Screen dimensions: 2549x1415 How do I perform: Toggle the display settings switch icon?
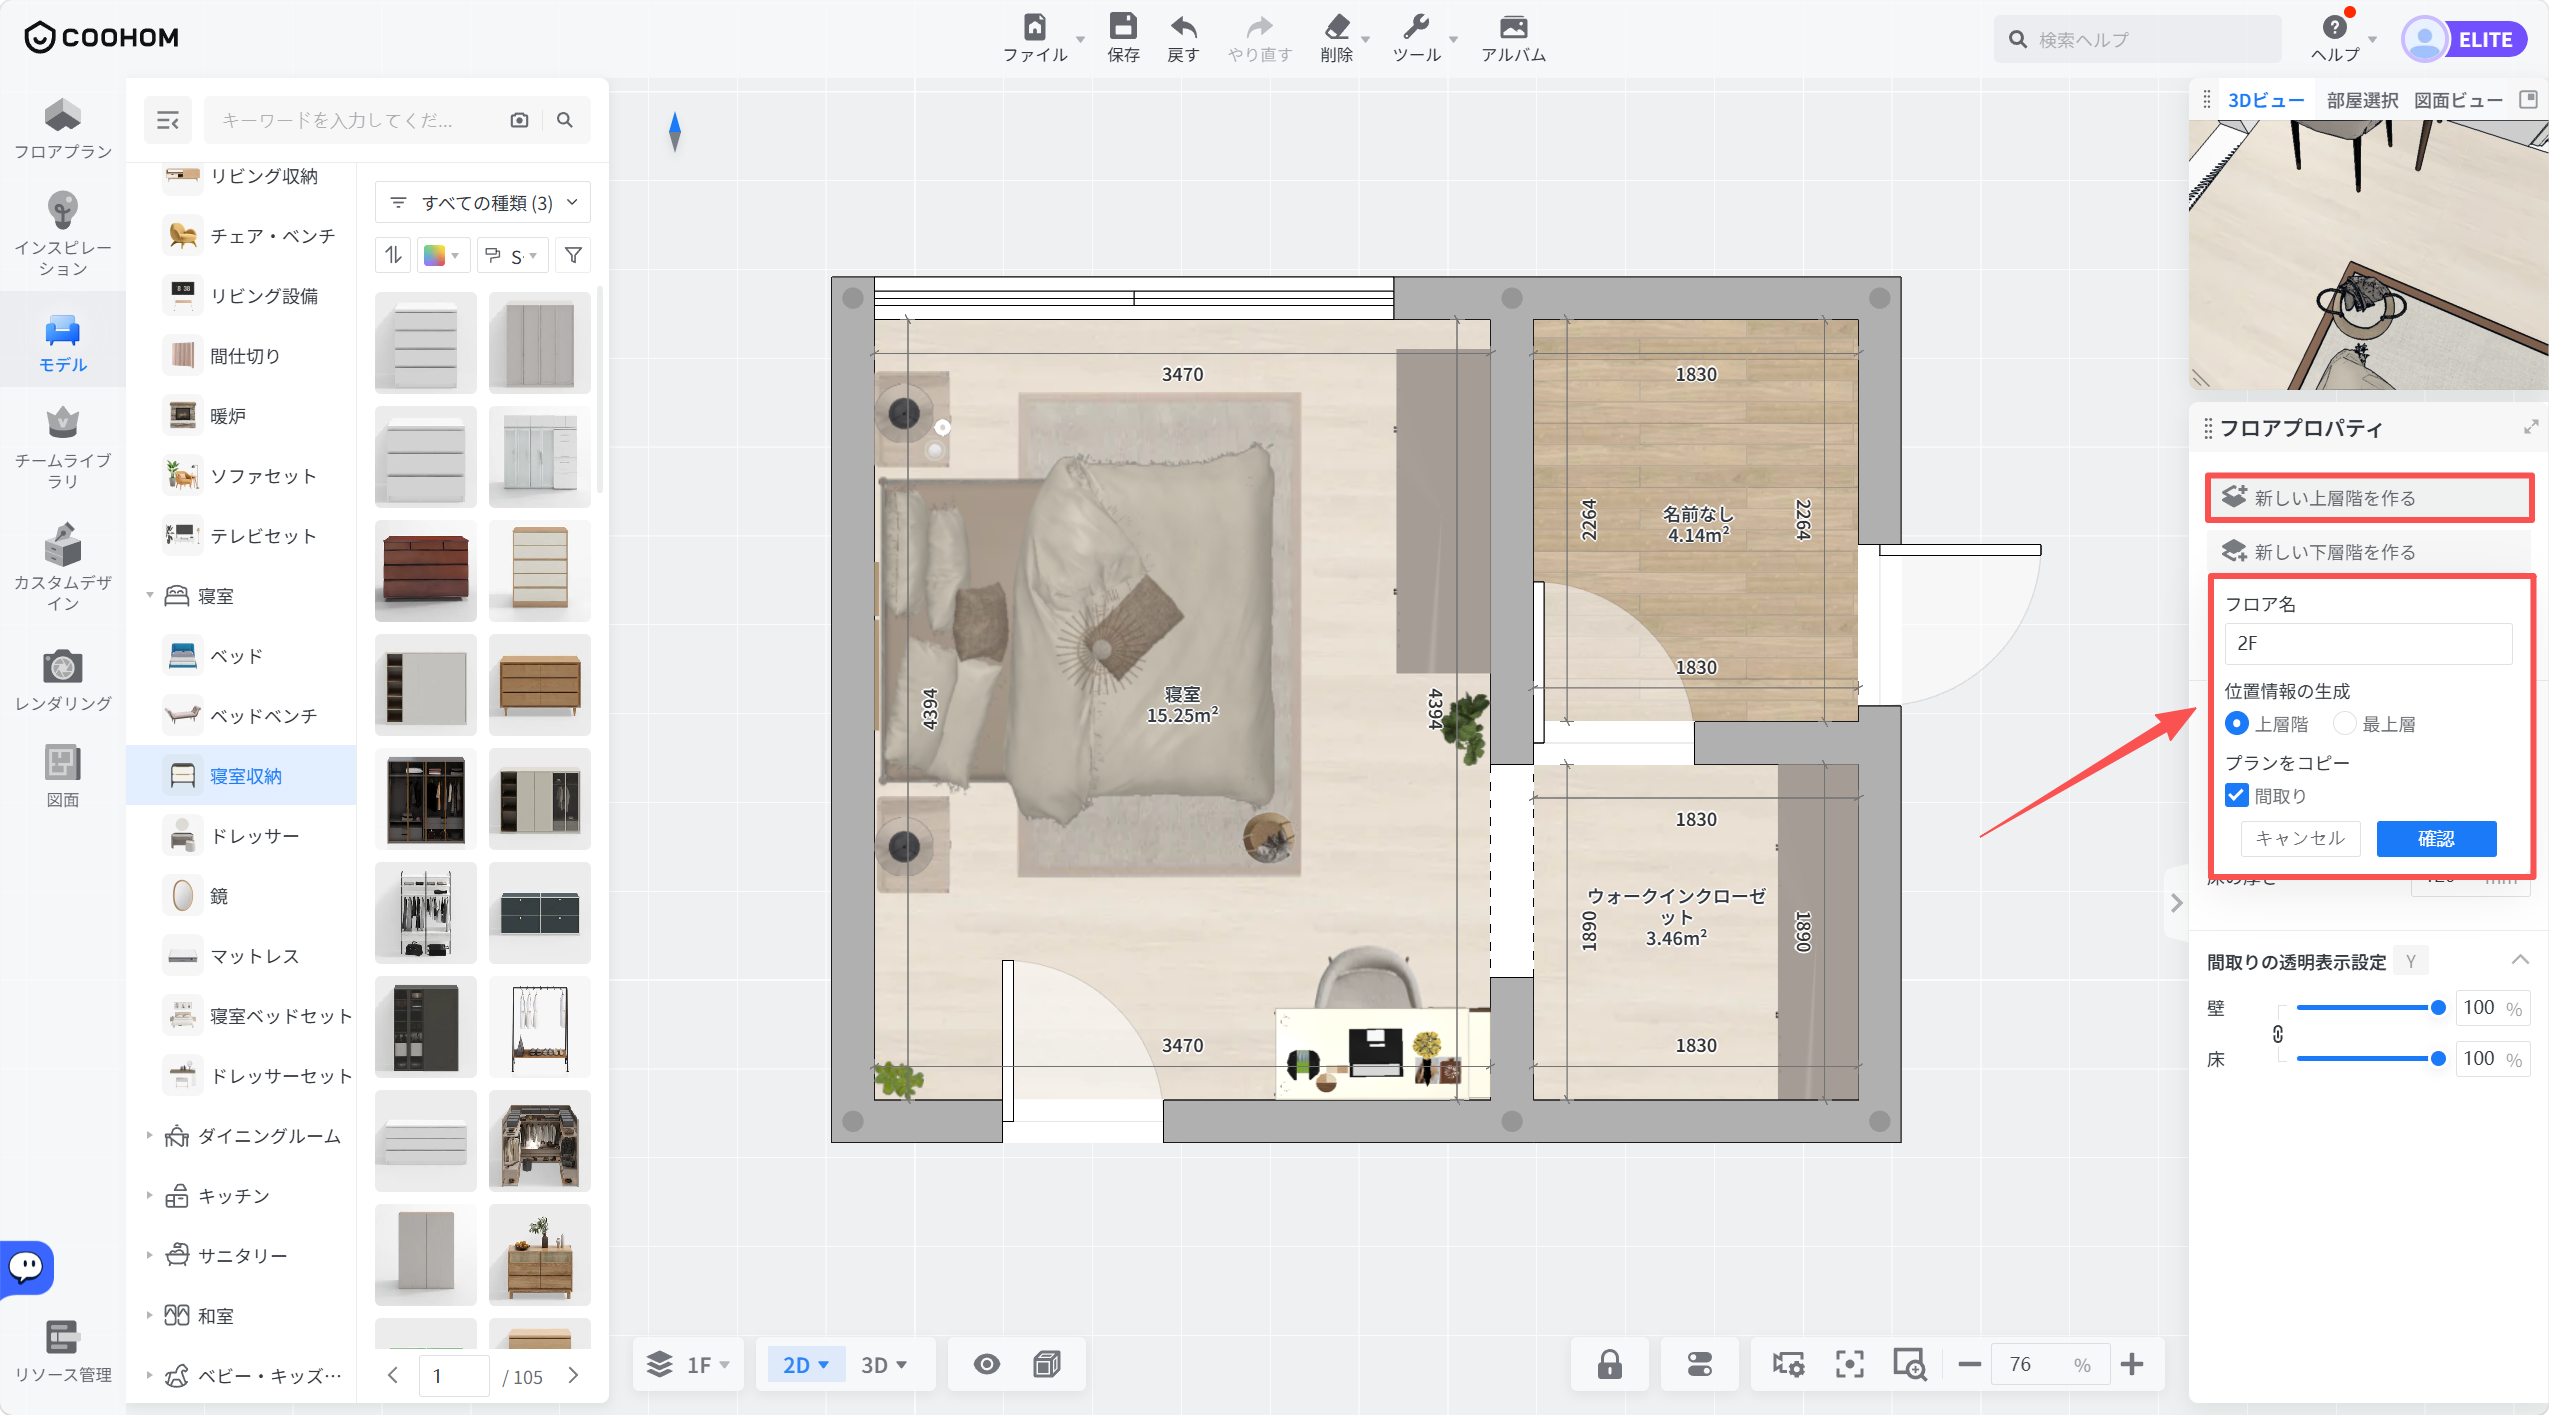(x=1699, y=1364)
